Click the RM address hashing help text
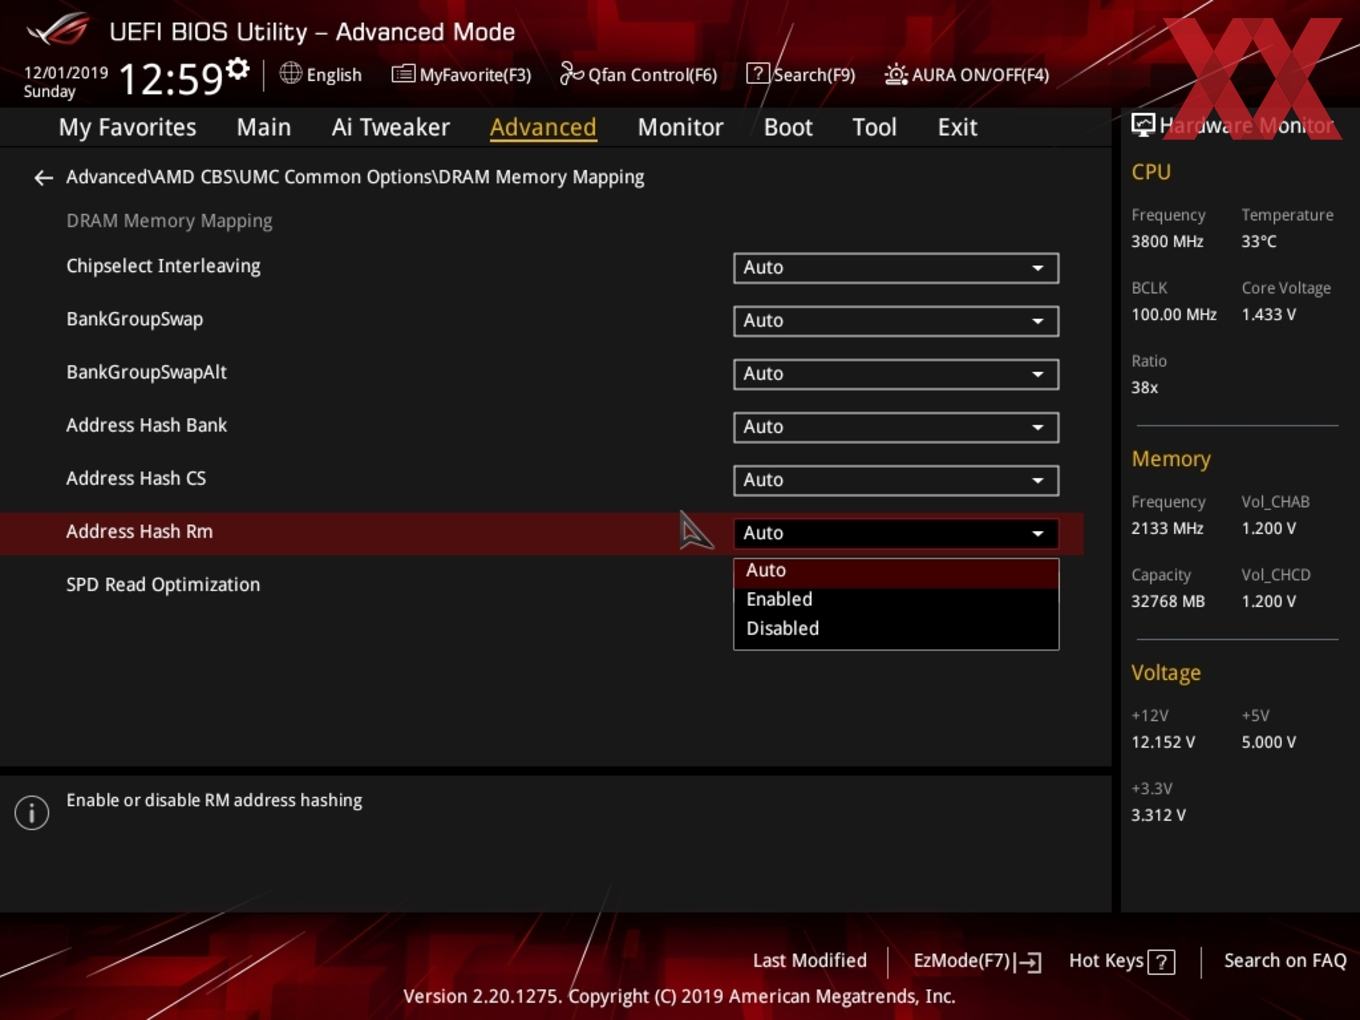The width and height of the screenshot is (1360, 1020). coord(214,800)
